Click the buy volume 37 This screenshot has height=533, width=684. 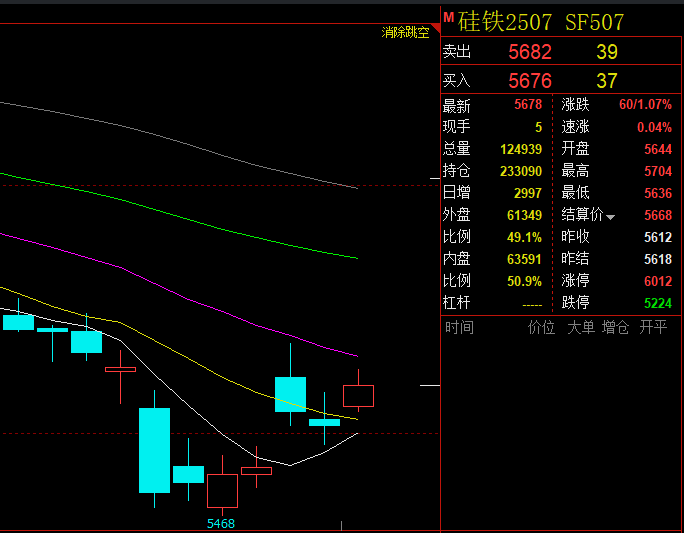tap(607, 81)
